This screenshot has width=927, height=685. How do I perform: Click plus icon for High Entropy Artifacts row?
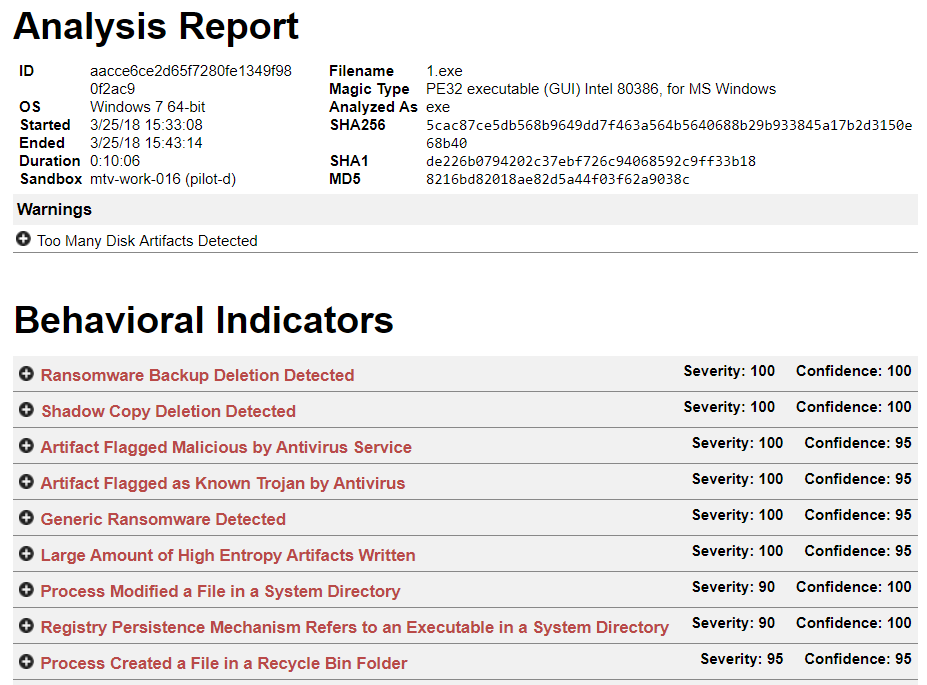point(26,555)
